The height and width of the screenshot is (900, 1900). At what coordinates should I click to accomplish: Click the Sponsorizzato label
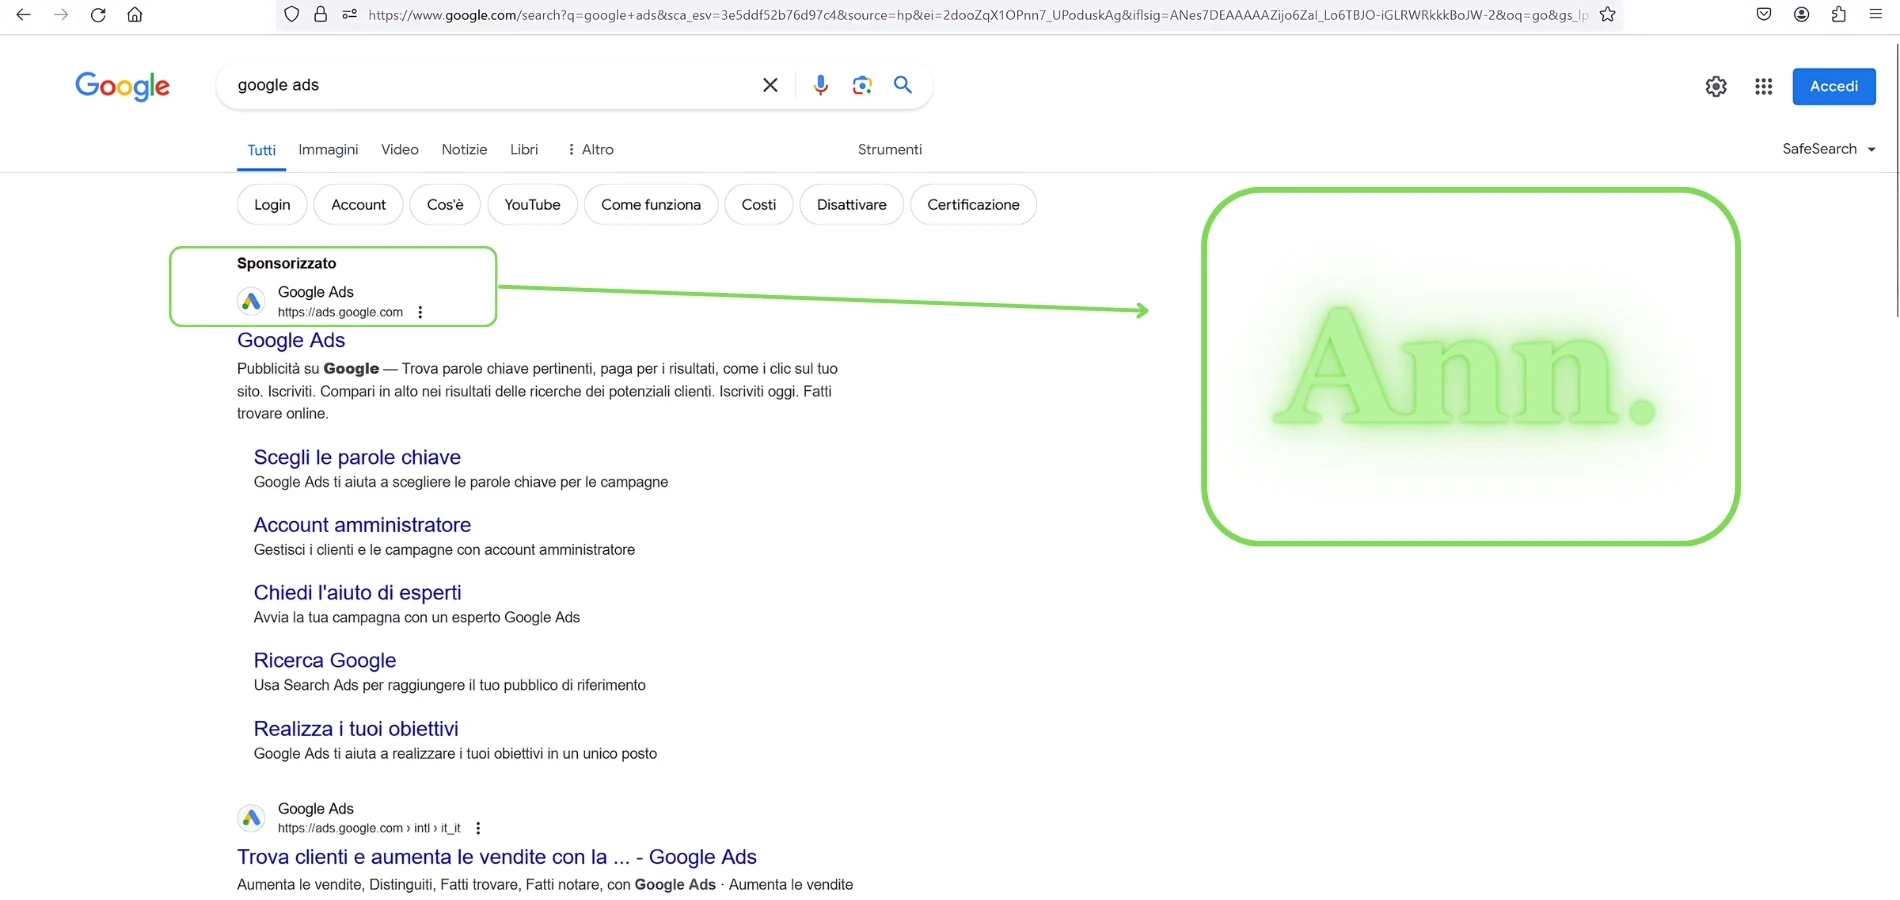click(x=286, y=264)
